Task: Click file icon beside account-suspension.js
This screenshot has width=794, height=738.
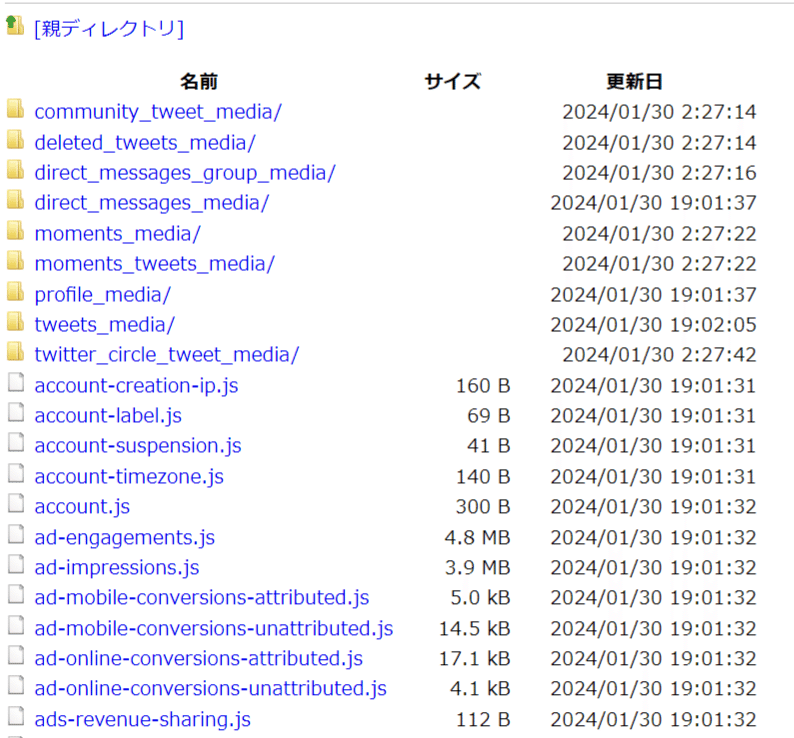Action: [16, 442]
